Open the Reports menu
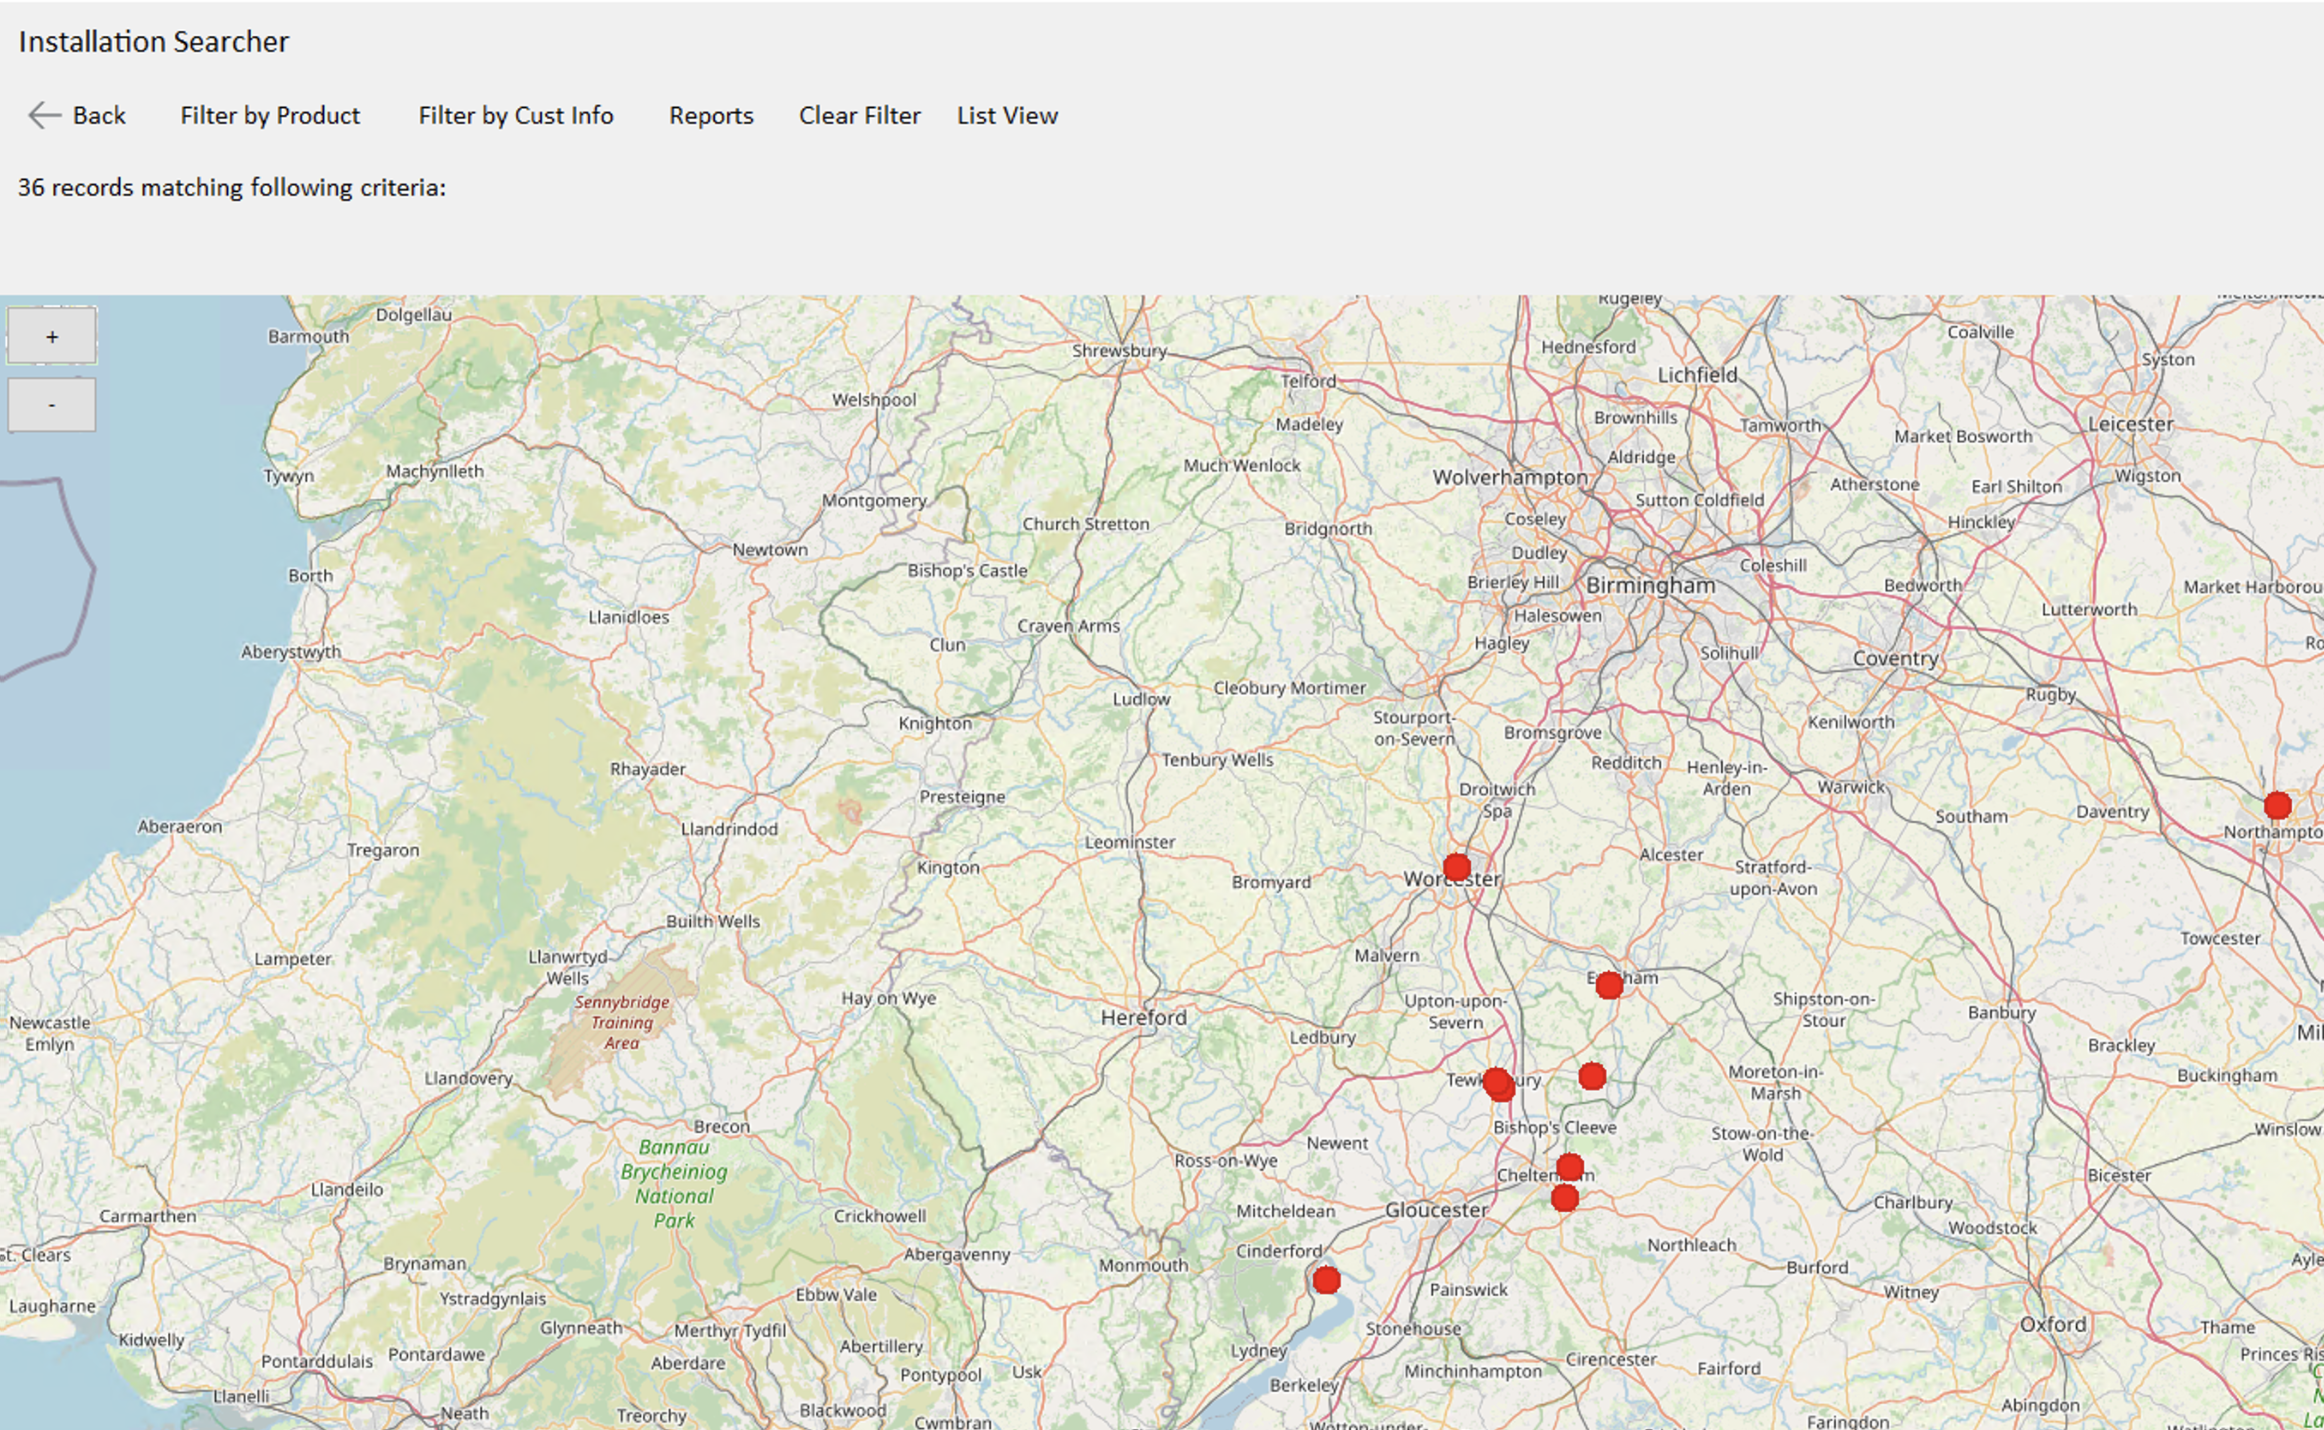 711,116
